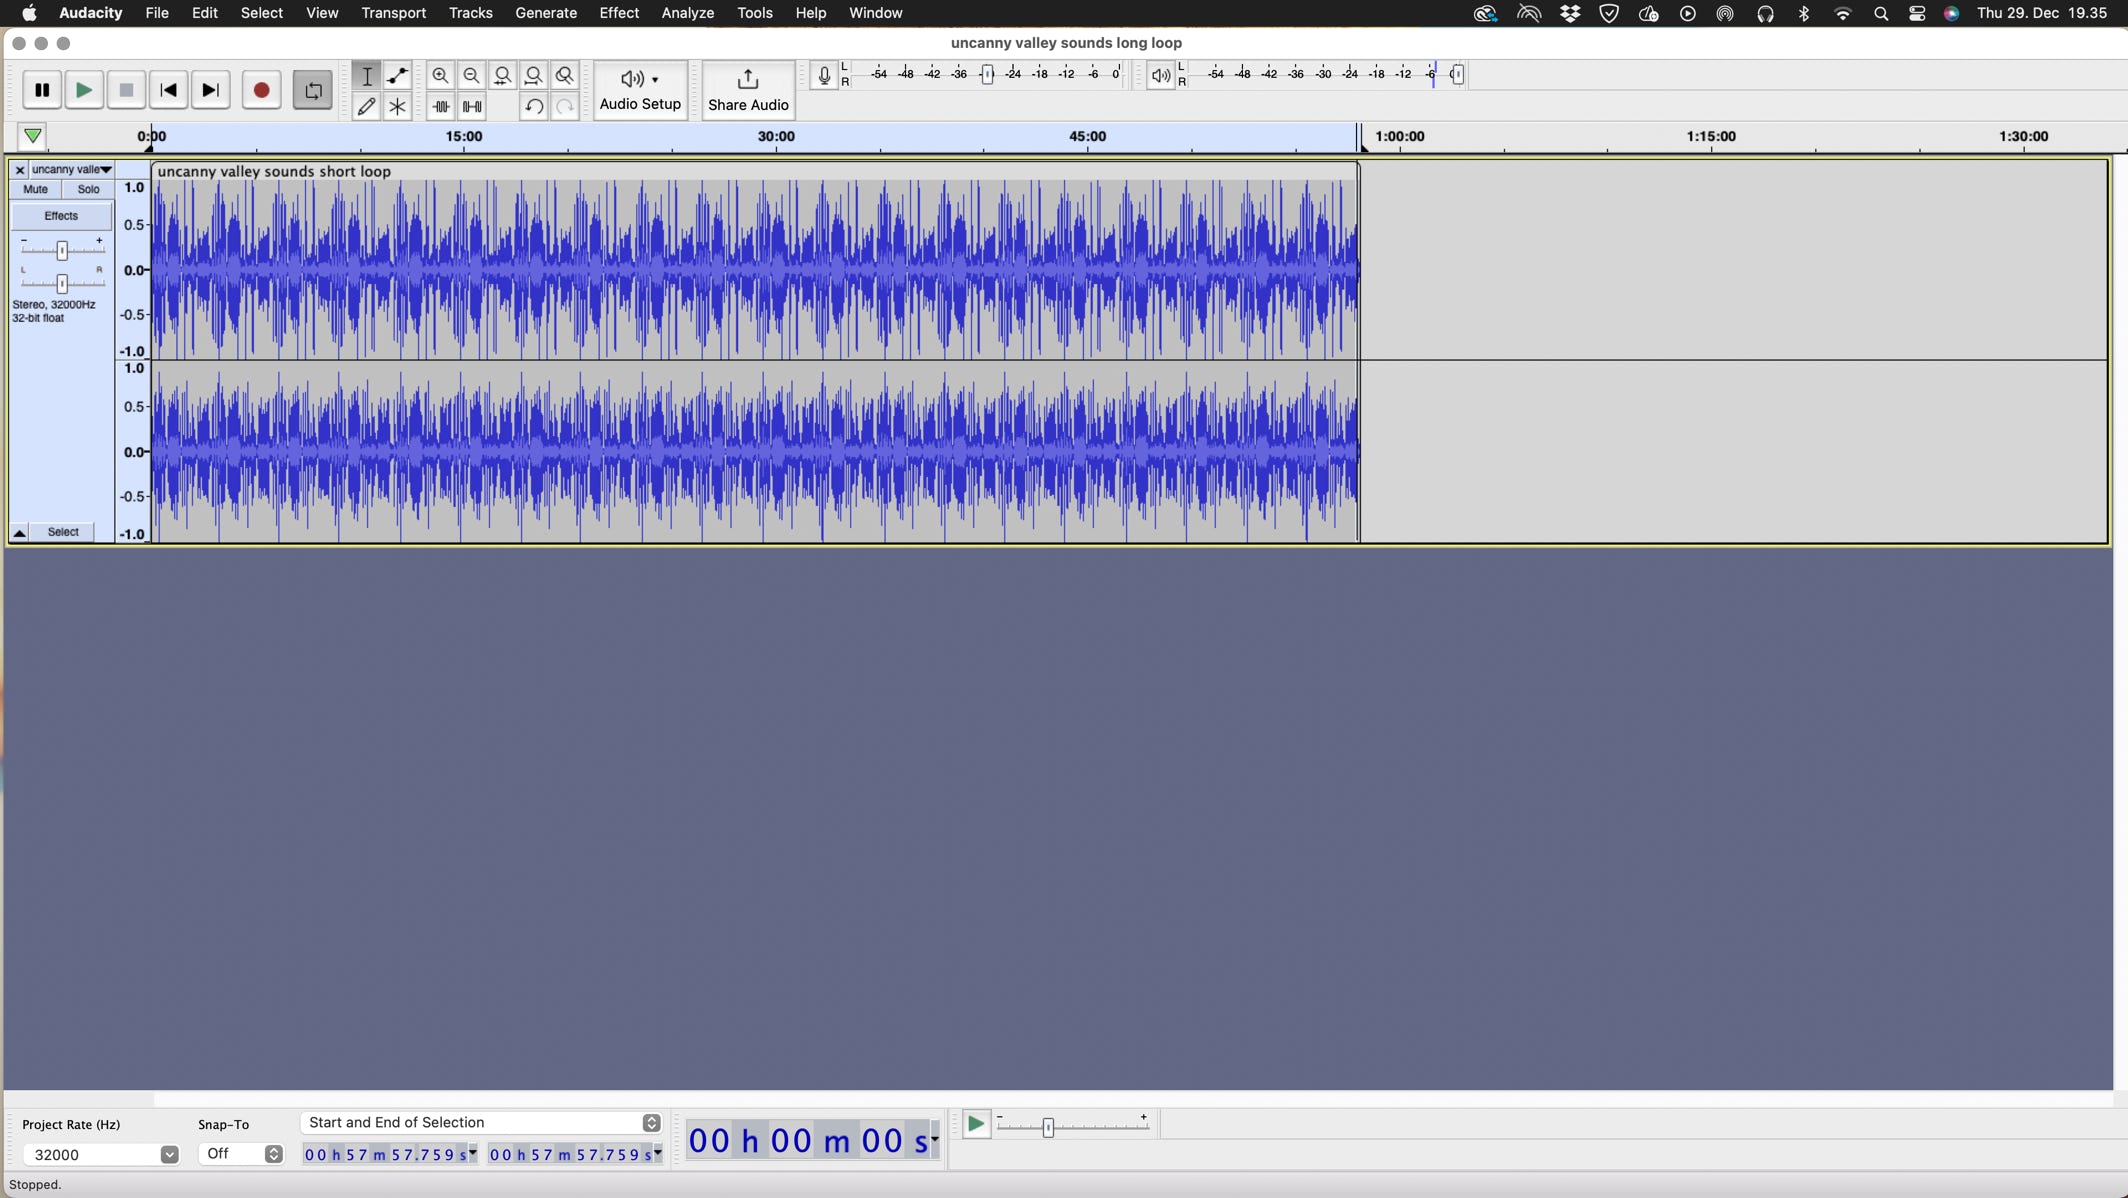Open the Snap-To dropdown
Screen dimensions: 2128x1198
click(x=273, y=1155)
